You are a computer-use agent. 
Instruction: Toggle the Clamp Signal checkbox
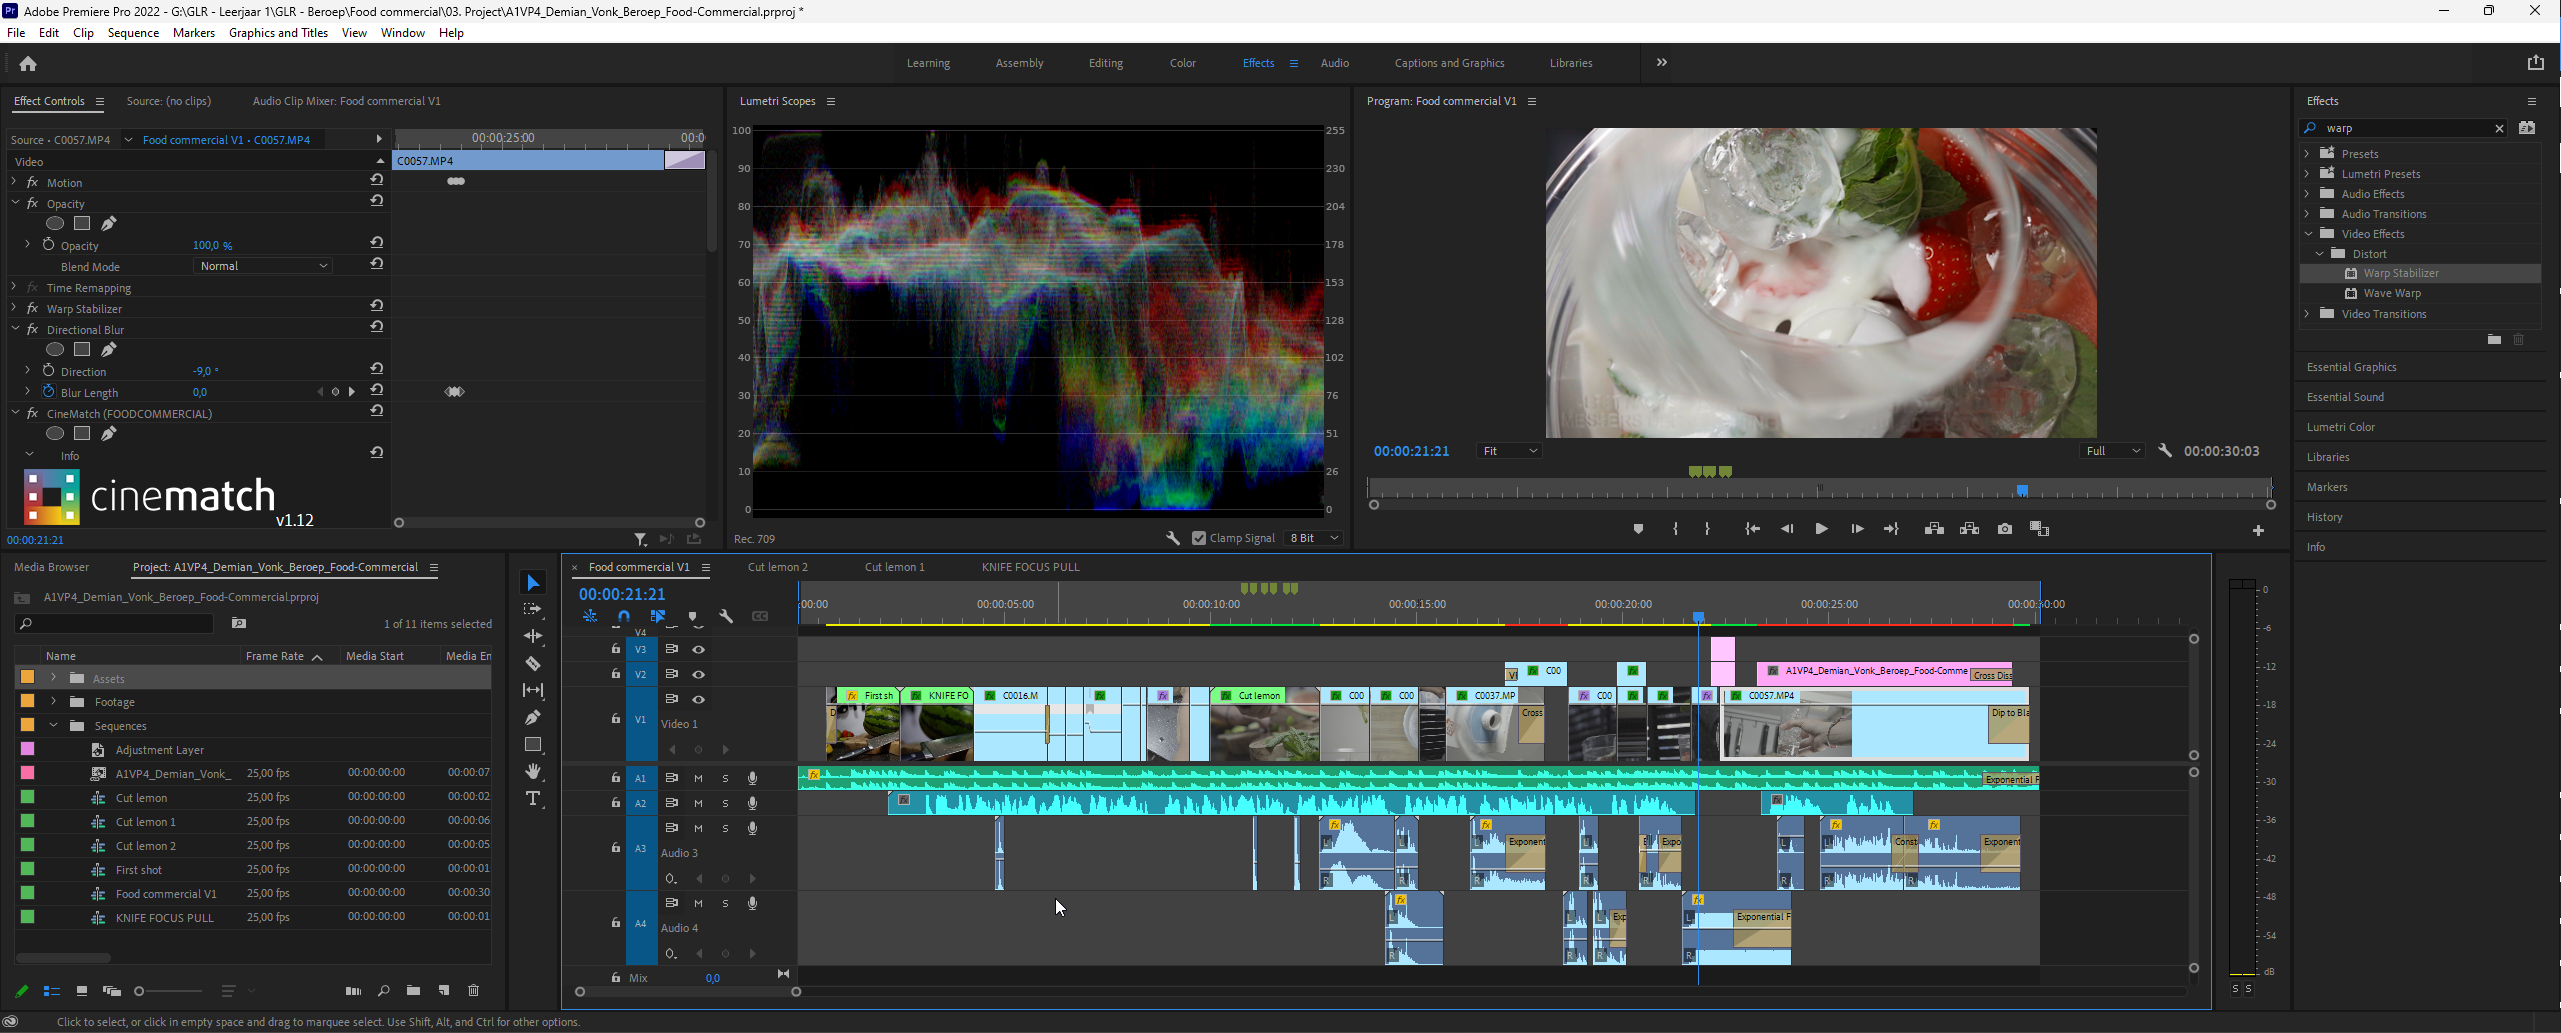[x=1199, y=538]
